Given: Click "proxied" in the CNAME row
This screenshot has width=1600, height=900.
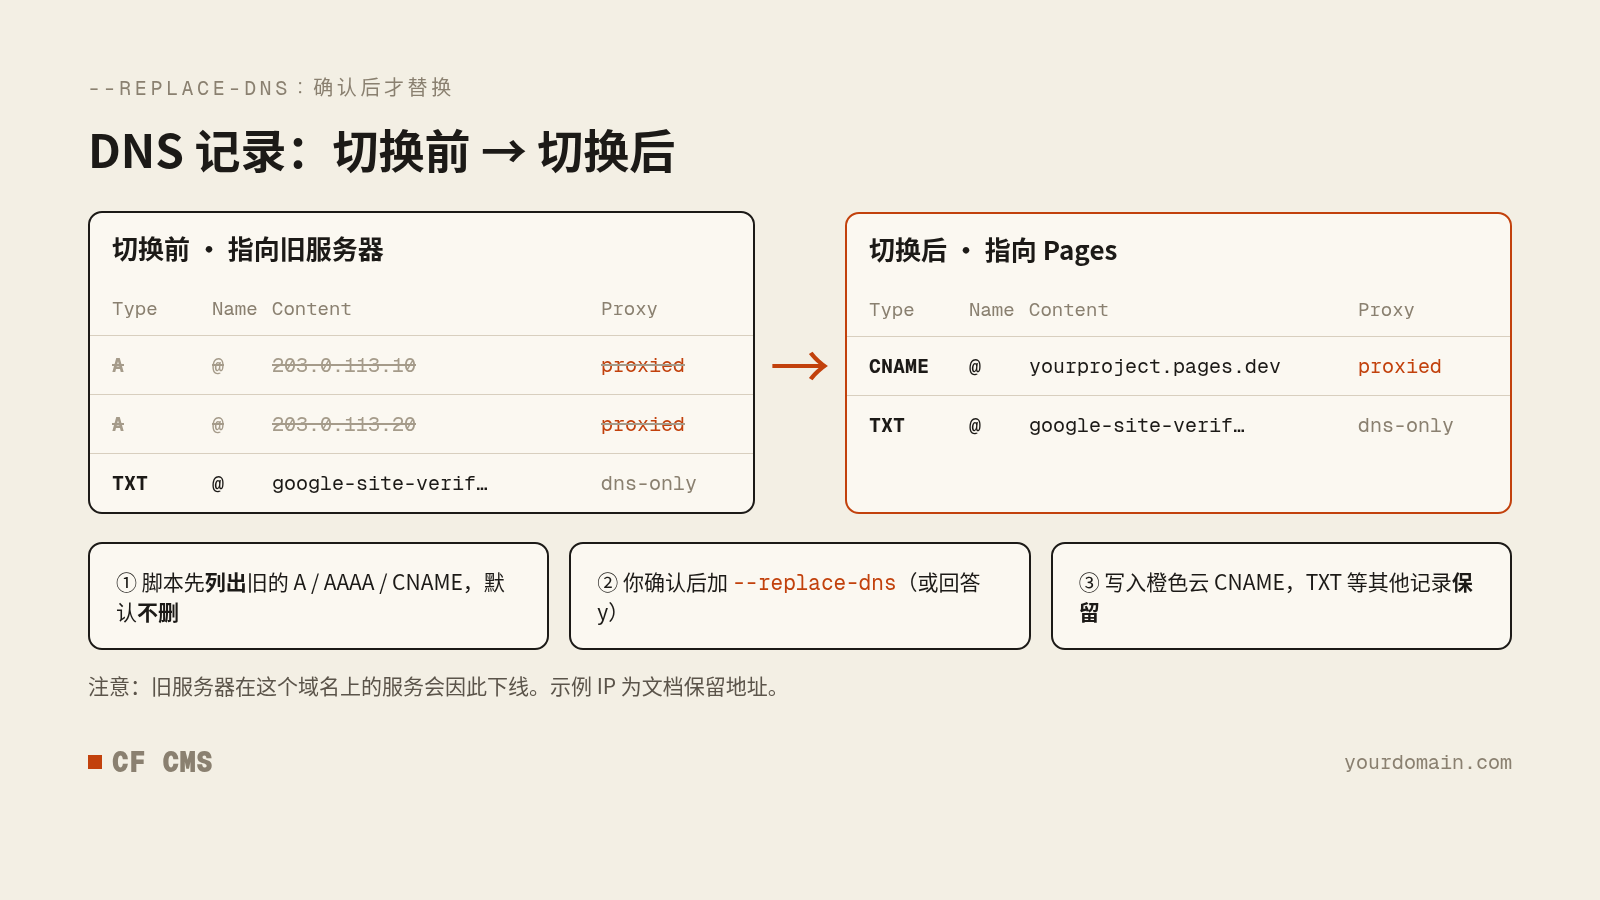Looking at the screenshot, I should click(1400, 367).
